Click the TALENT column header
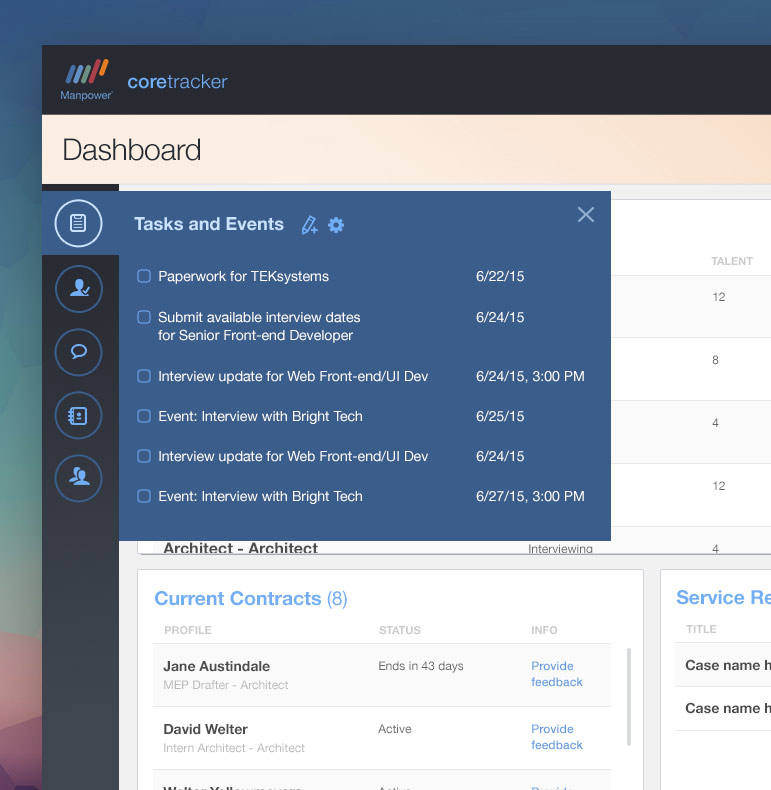Viewport: 771px width, 790px height. point(732,261)
